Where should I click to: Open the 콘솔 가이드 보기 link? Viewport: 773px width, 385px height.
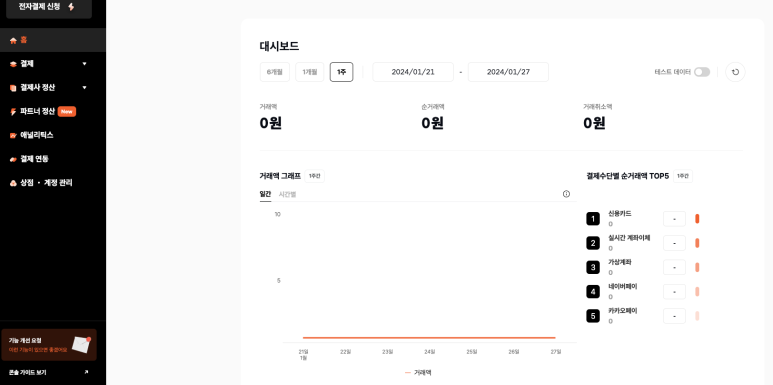pyautogui.click(x=49, y=372)
